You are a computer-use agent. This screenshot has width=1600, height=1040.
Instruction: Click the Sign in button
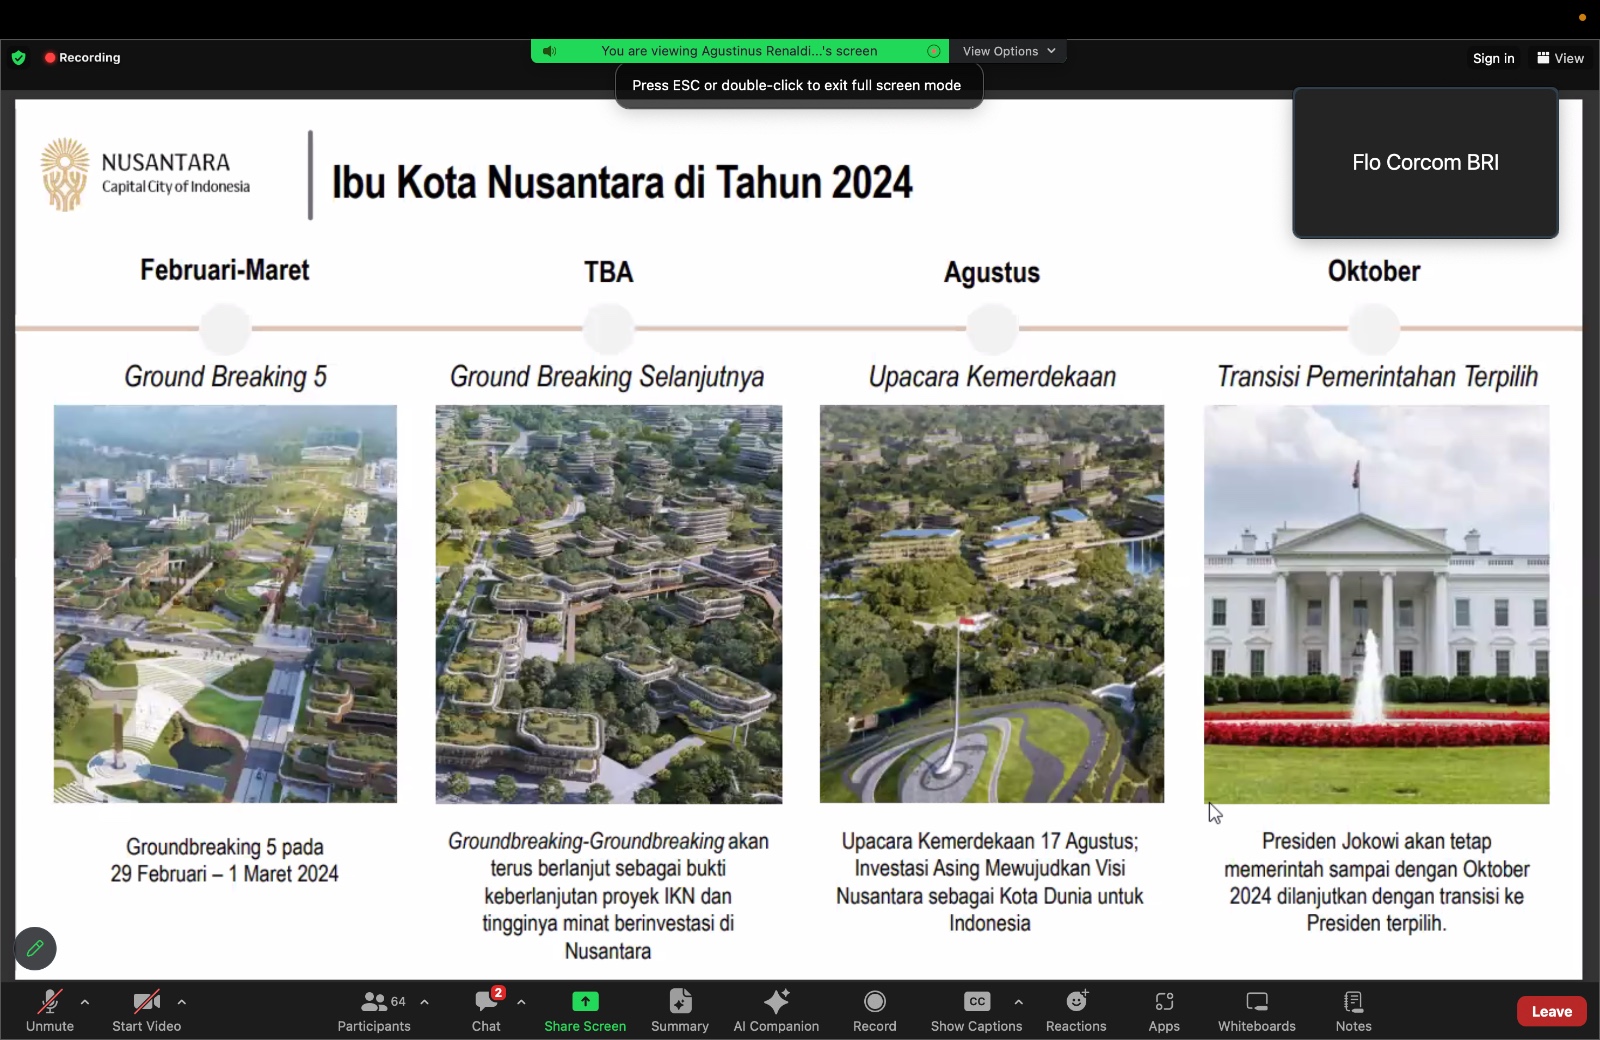tap(1493, 58)
